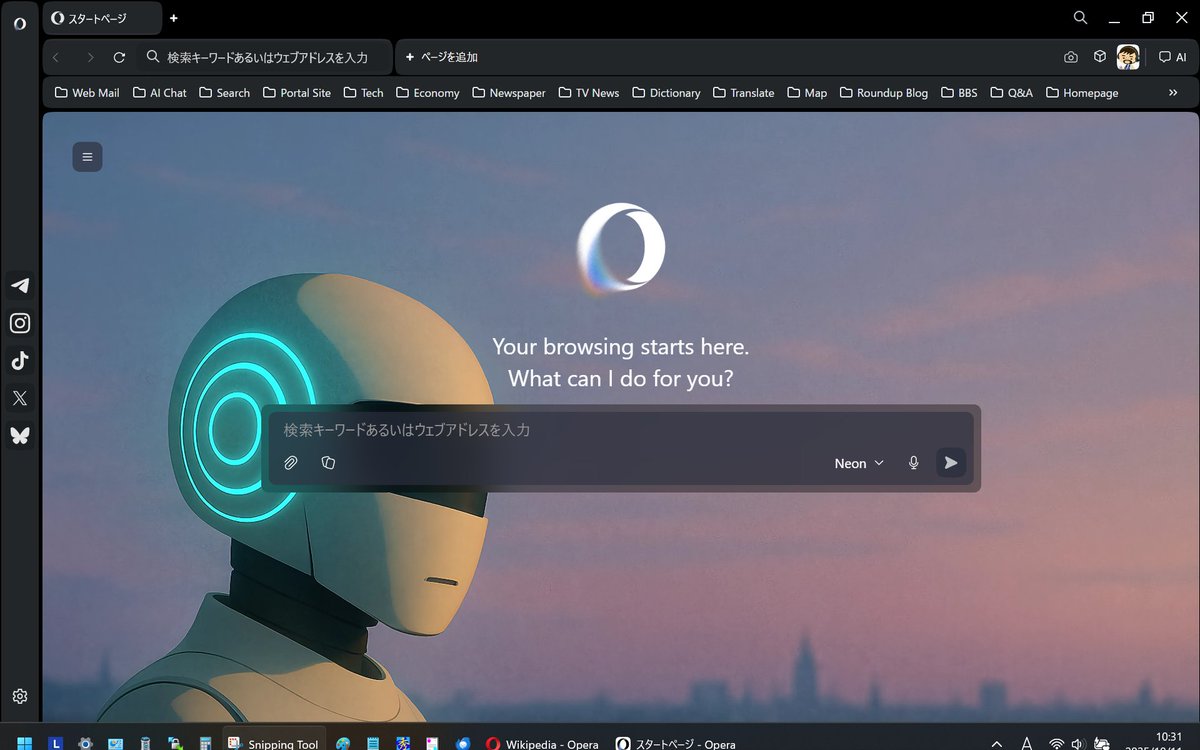
Task: Open the AI Chat bookmark folder
Action: click(x=160, y=93)
